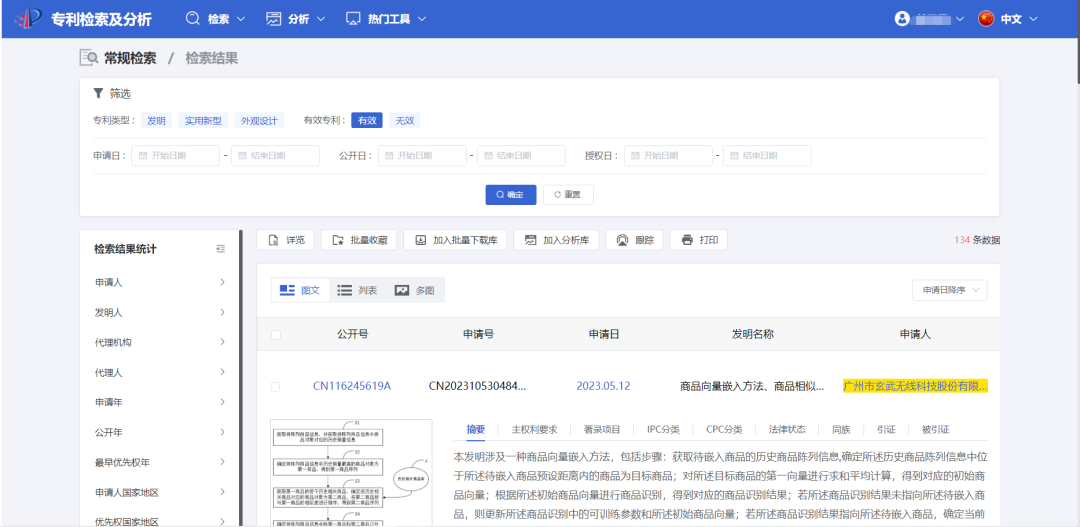Expand the 发明人 statistics row
The image size is (1080, 527).
click(x=160, y=312)
